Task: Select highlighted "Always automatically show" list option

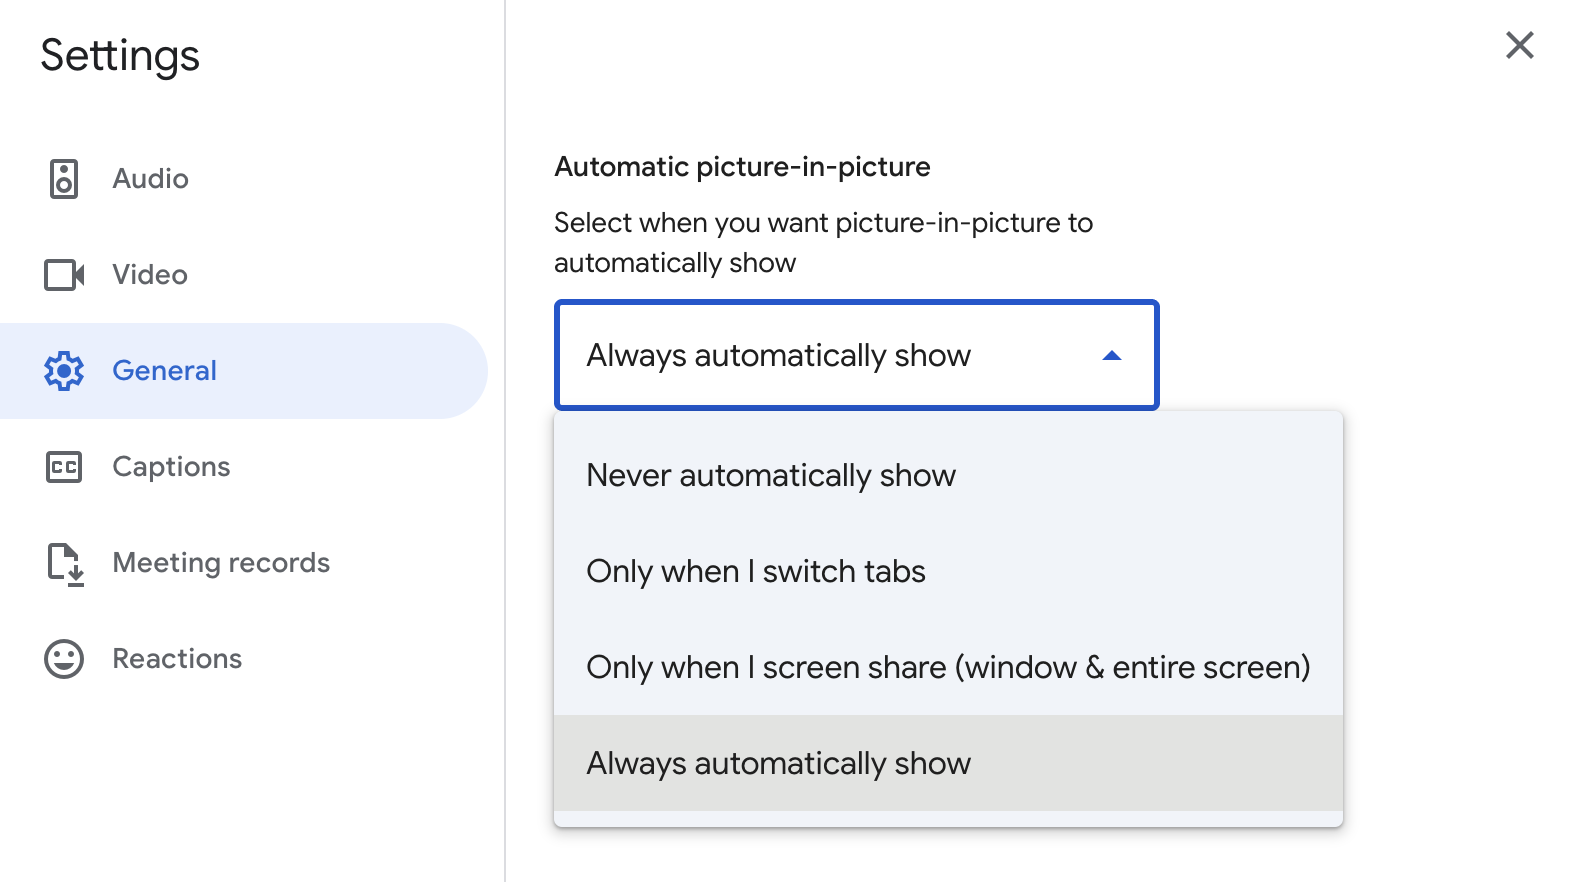Action: pos(778,763)
